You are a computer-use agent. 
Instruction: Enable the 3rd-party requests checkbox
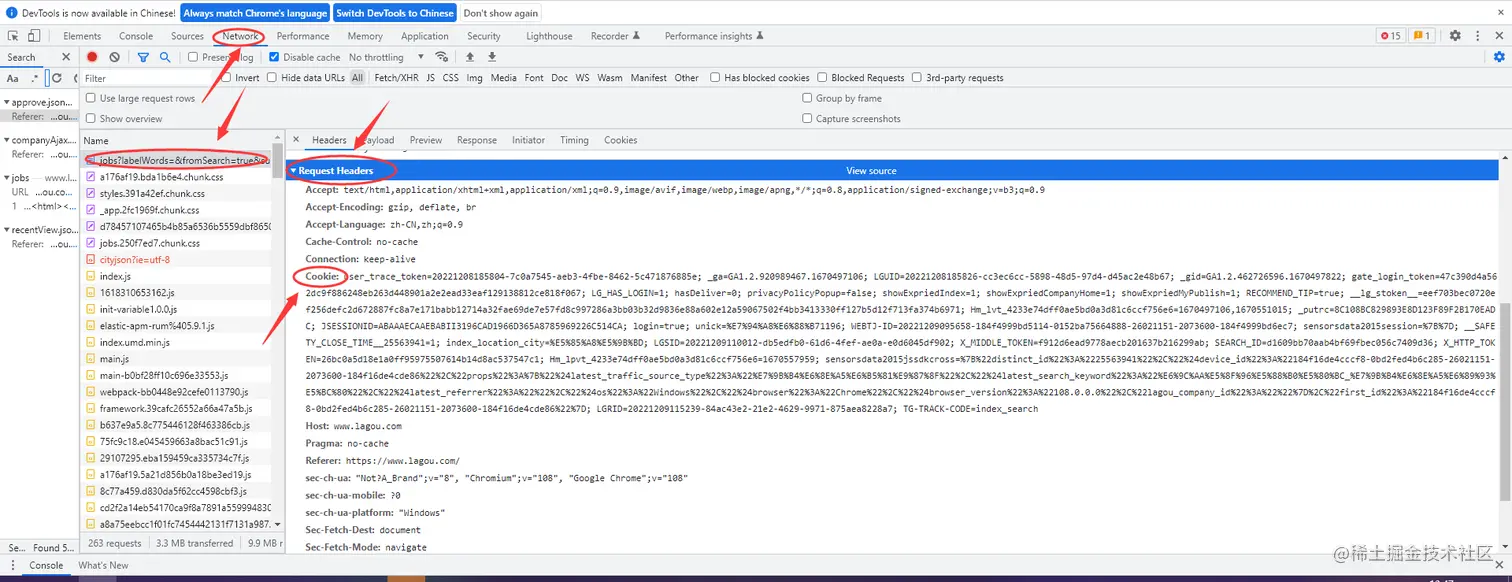[917, 78]
